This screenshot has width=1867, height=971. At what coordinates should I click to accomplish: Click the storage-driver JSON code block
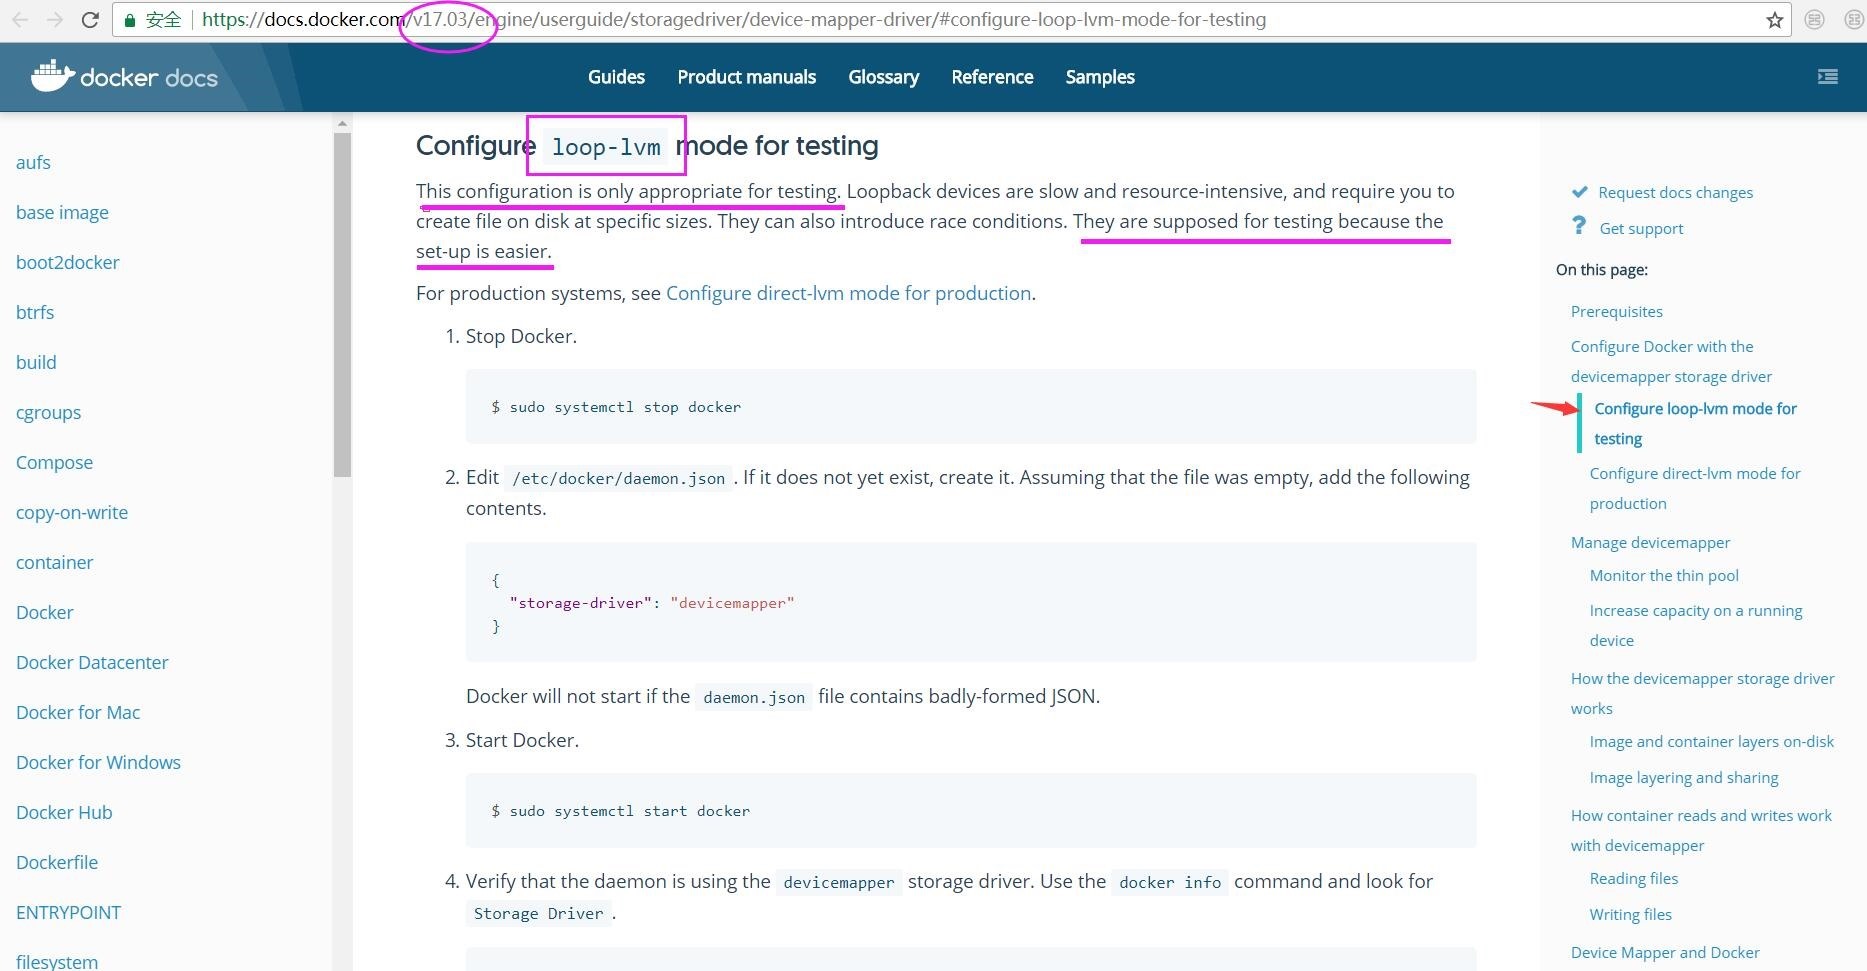pos(971,602)
